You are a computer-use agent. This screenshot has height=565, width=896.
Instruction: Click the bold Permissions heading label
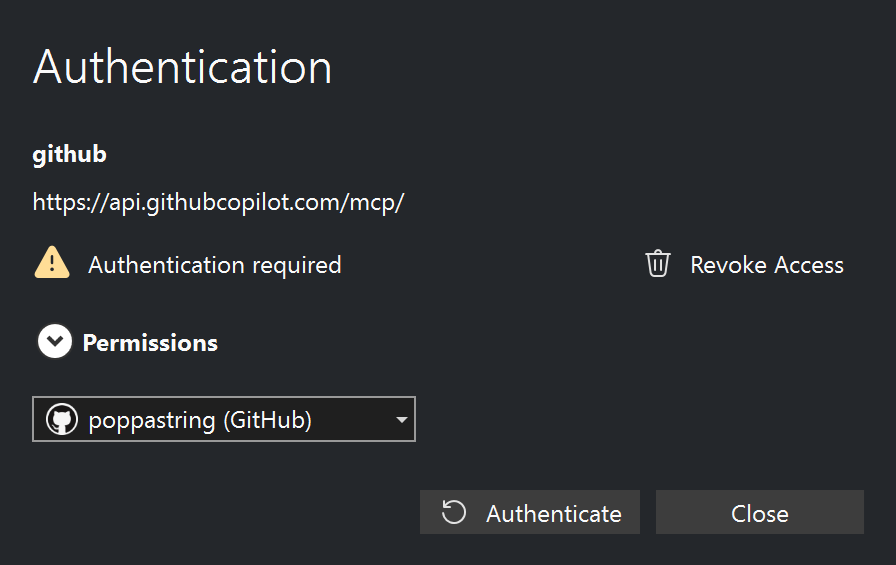coord(150,343)
